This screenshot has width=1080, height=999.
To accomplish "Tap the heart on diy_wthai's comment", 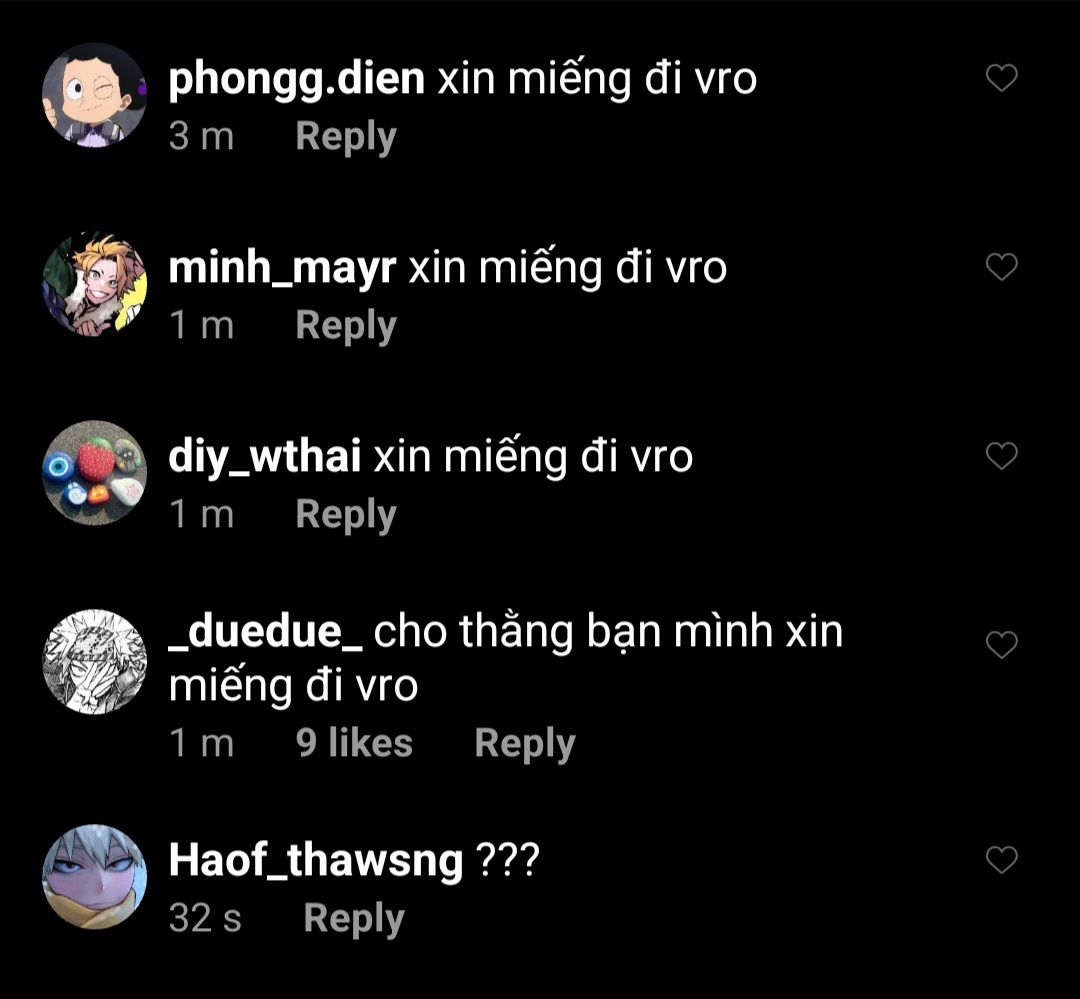I will tap(1001, 455).
